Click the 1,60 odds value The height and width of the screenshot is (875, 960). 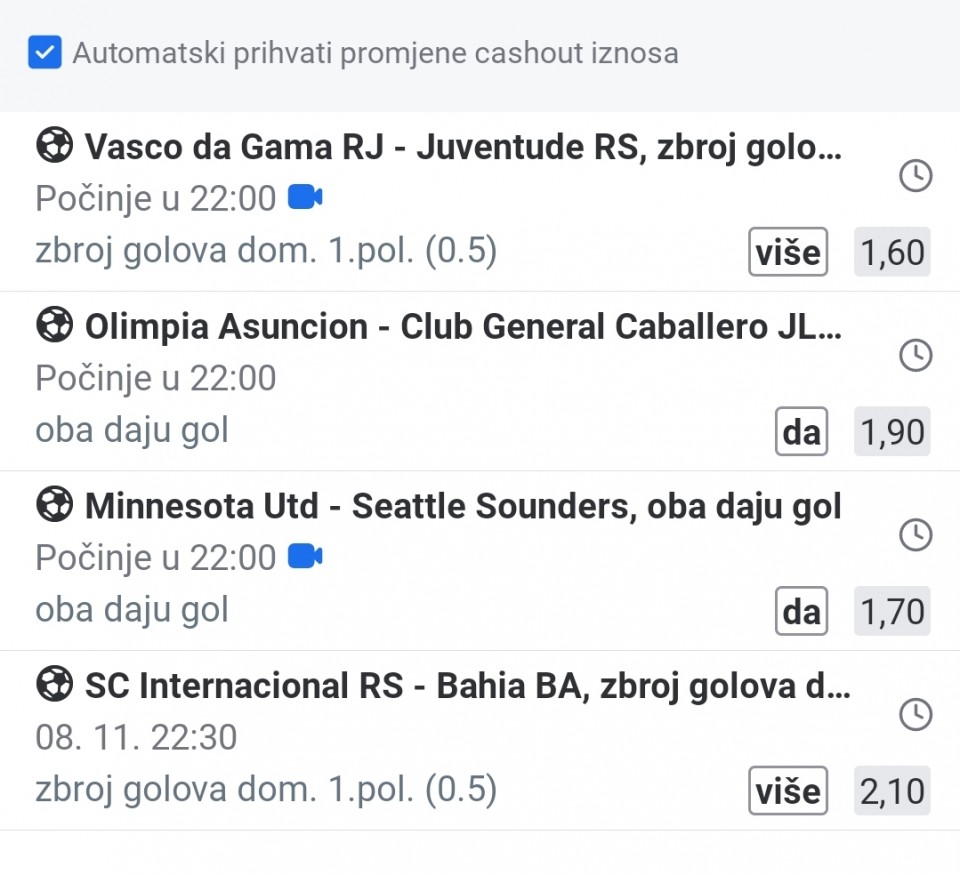click(892, 252)
